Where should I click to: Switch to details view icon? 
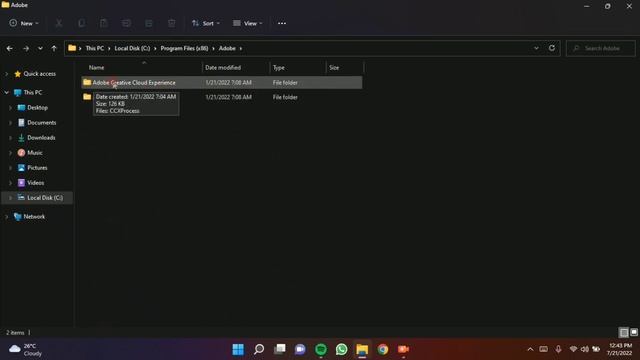(x=624, y=333)
